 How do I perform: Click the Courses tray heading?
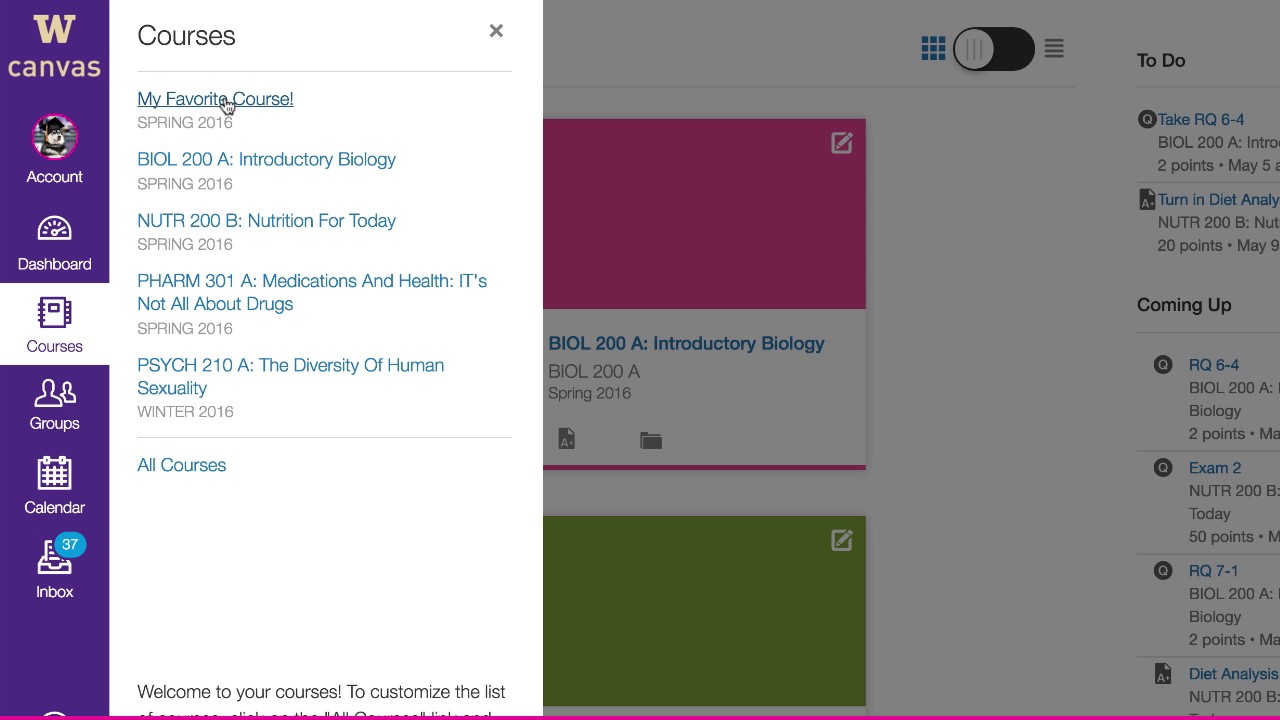(x=186, y=35)
